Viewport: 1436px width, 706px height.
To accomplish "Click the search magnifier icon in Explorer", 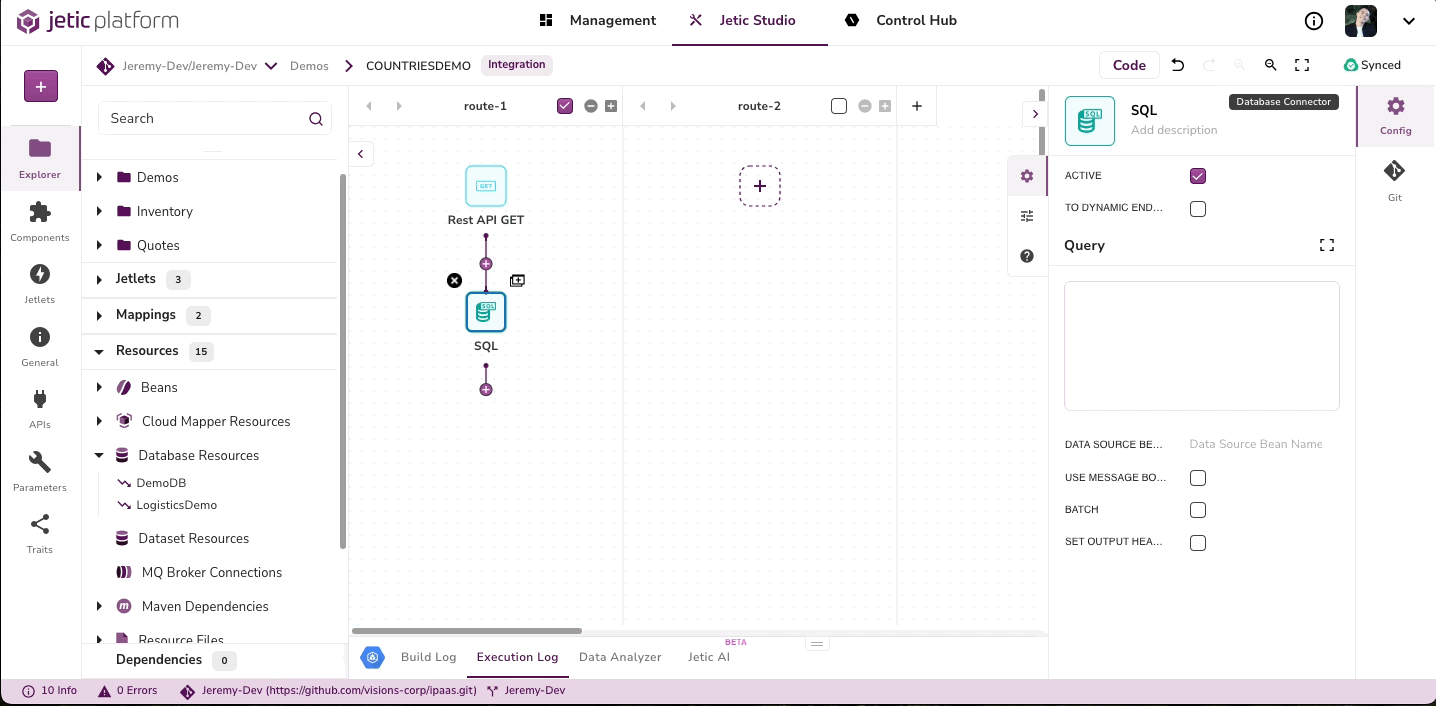I will (x=316, y=119).
